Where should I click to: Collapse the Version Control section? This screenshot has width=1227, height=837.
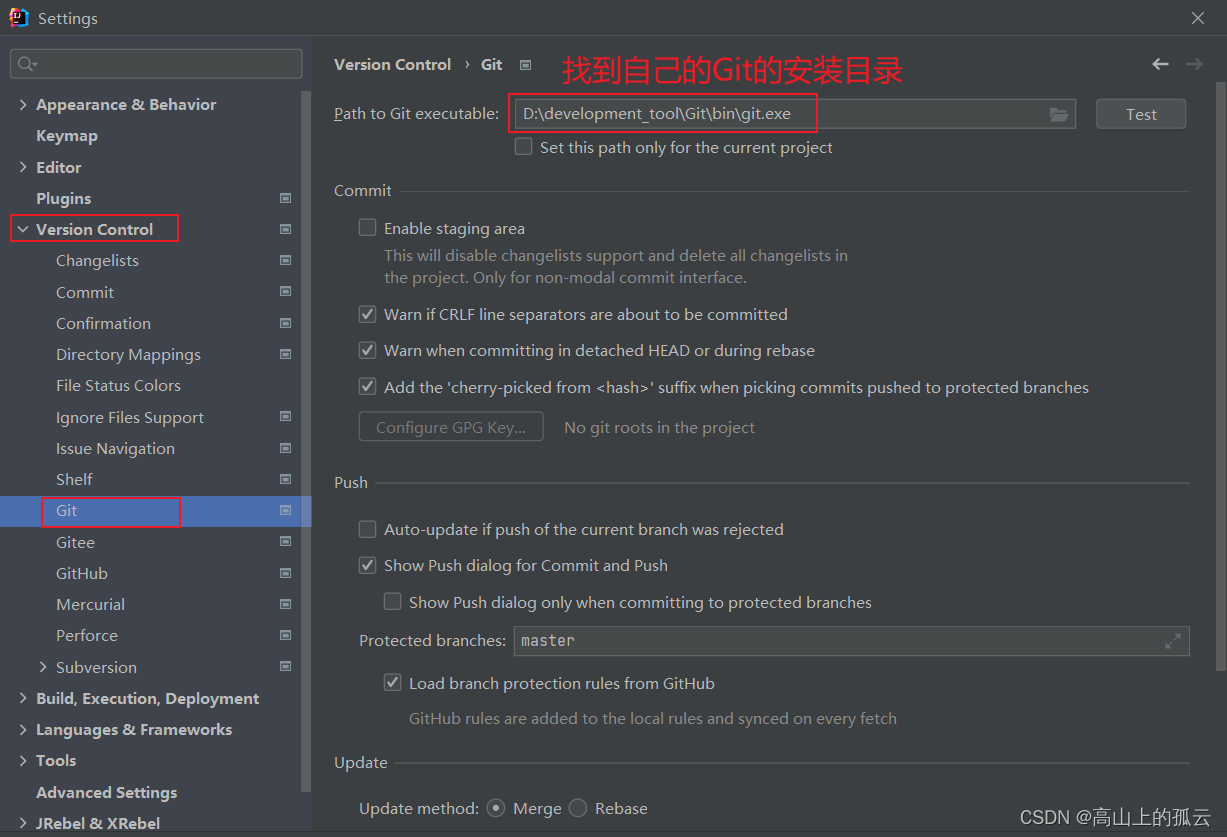pos(23,229)
